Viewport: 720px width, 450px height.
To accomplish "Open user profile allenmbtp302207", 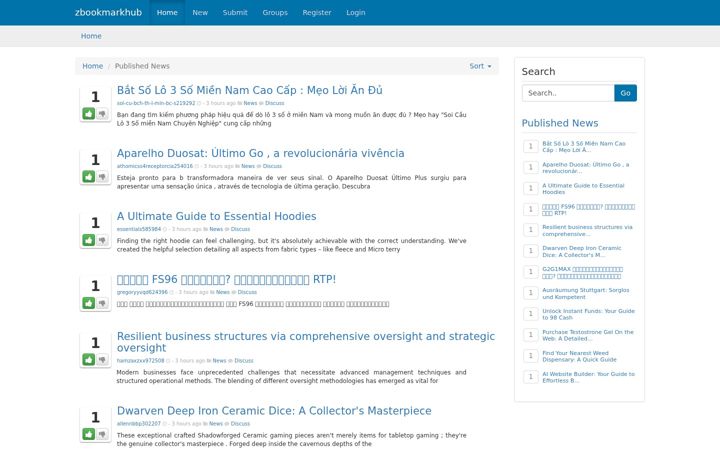I will click(x=139, y=423).
